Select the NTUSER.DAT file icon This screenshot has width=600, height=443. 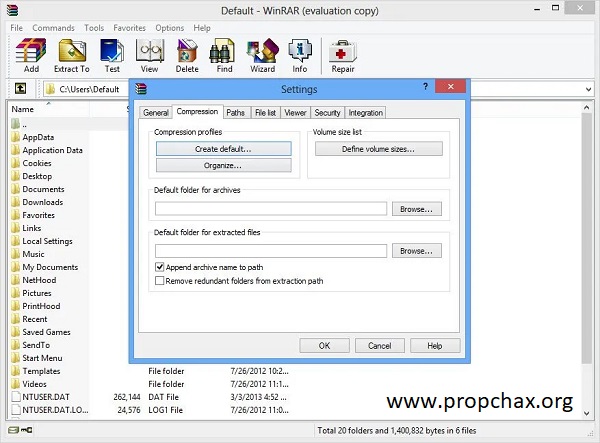tap(16, 397)
